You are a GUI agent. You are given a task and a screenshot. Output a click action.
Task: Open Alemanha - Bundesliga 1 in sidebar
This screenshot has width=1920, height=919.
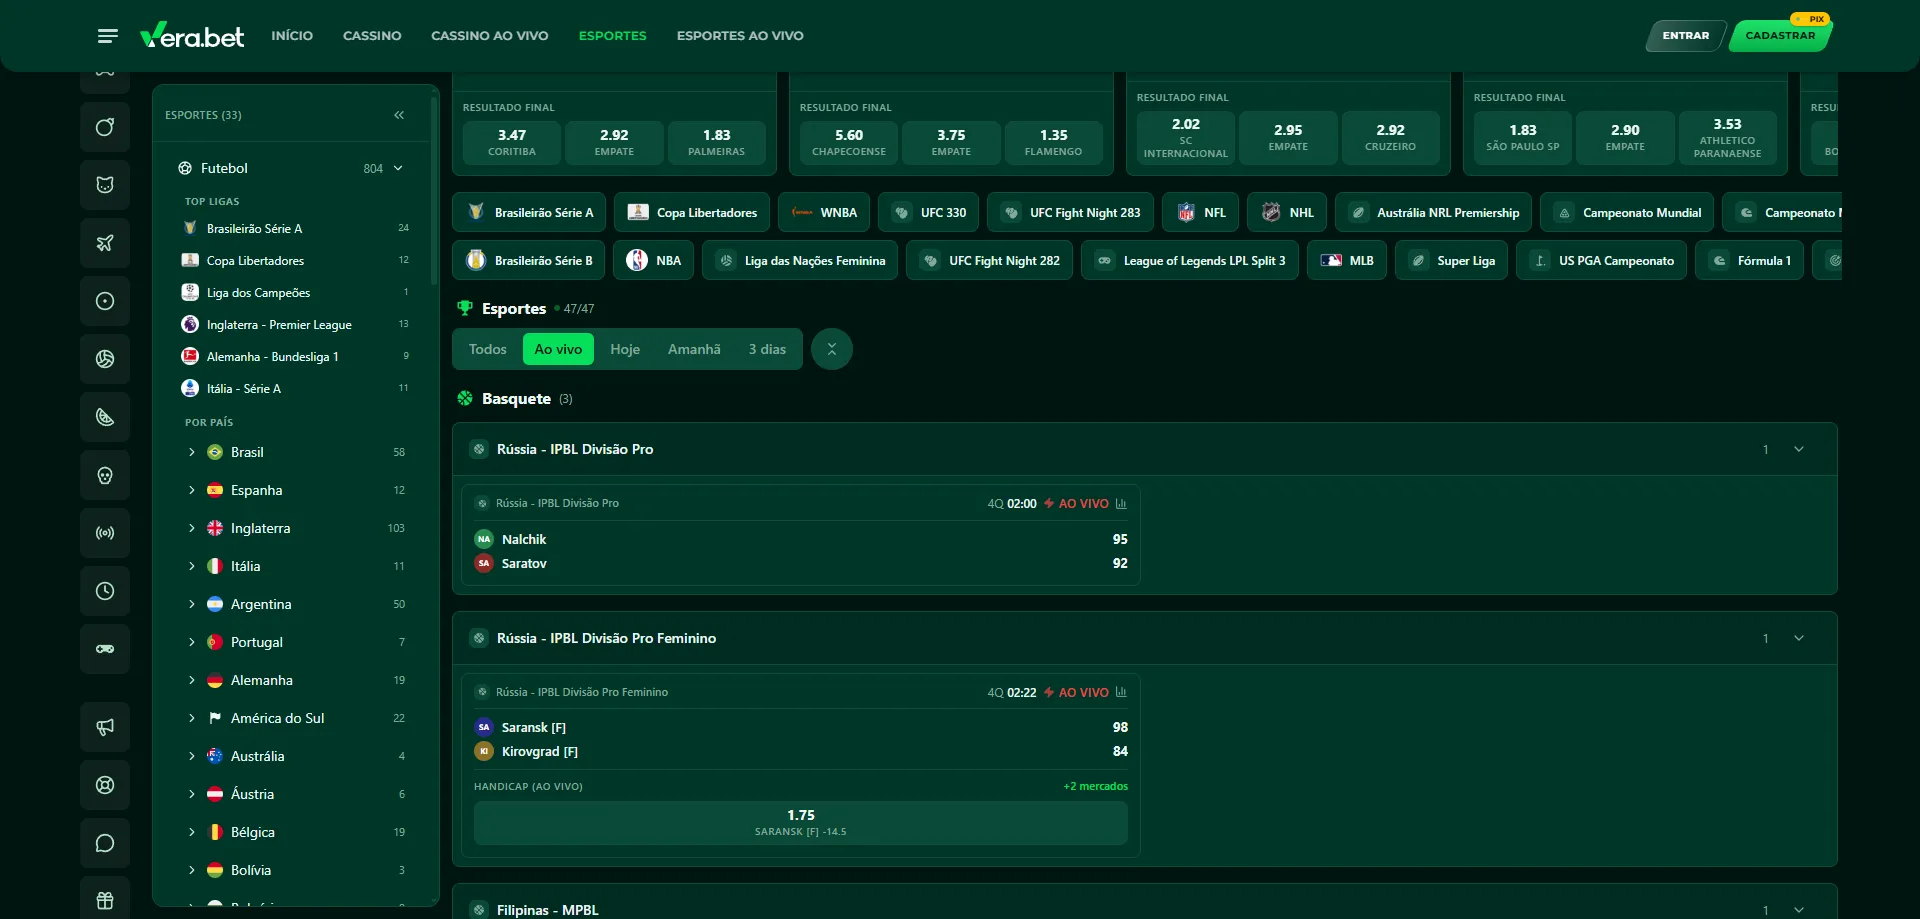tap(295, 357)
